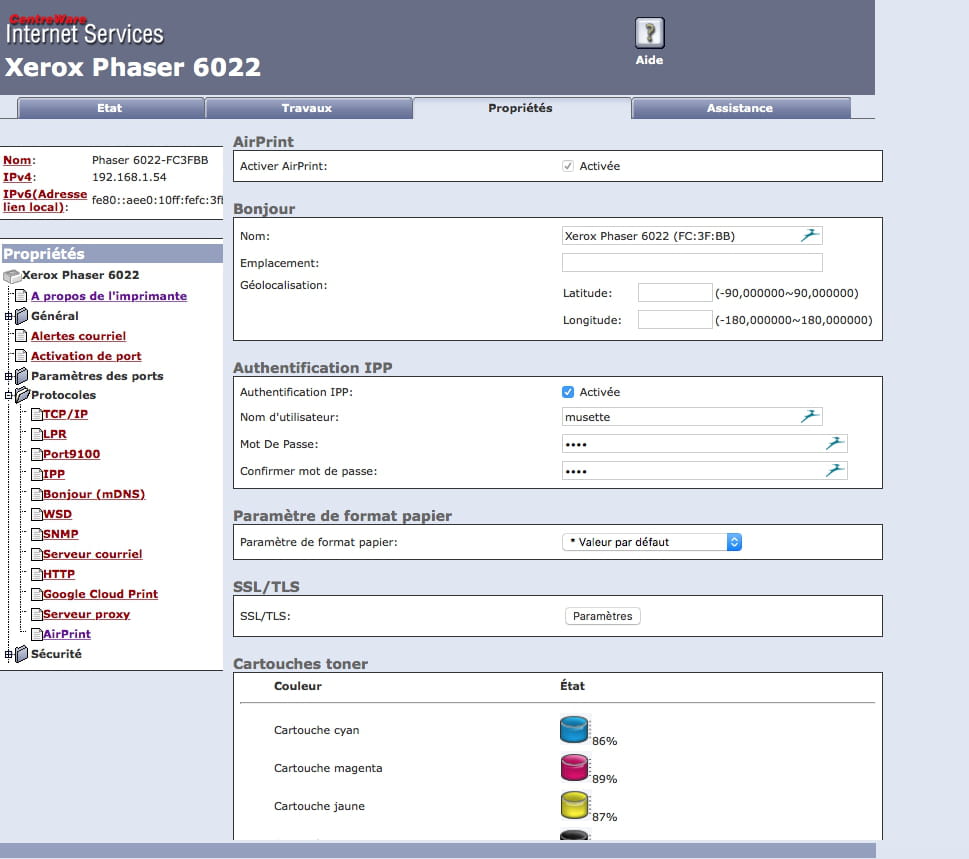969x859 pixels.
Task: Click the Général folder icon
Action: (x=22, y=316)
